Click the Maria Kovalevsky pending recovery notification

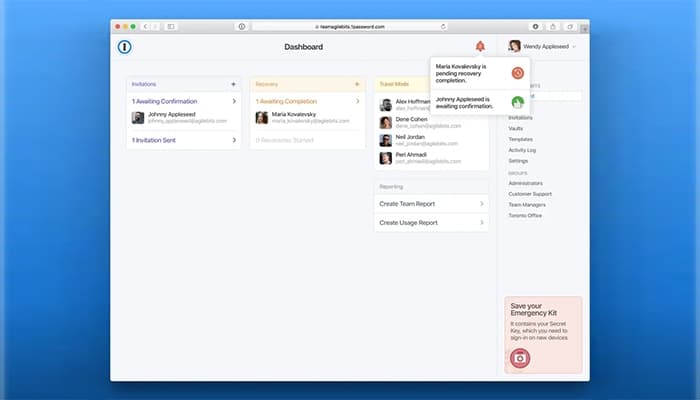(480, 73)
